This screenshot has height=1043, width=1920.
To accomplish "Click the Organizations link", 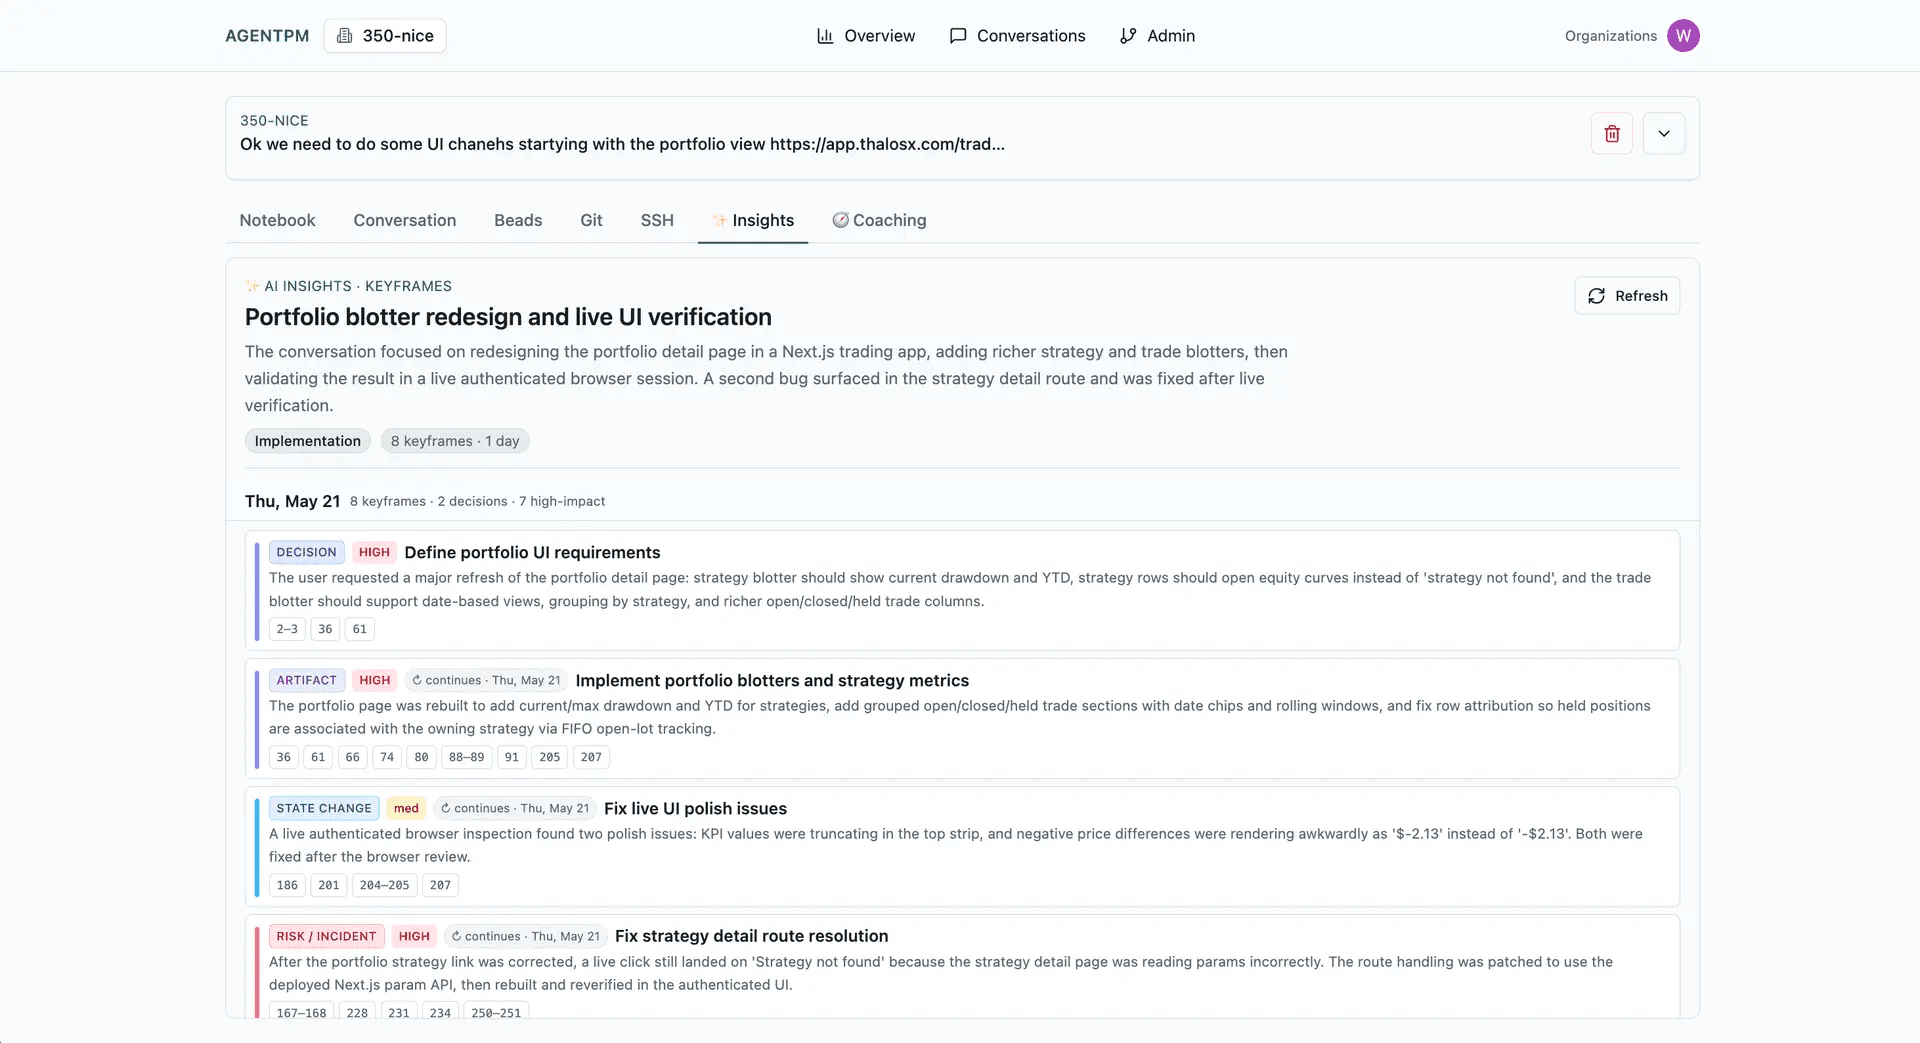I will tap(1611, 35).
